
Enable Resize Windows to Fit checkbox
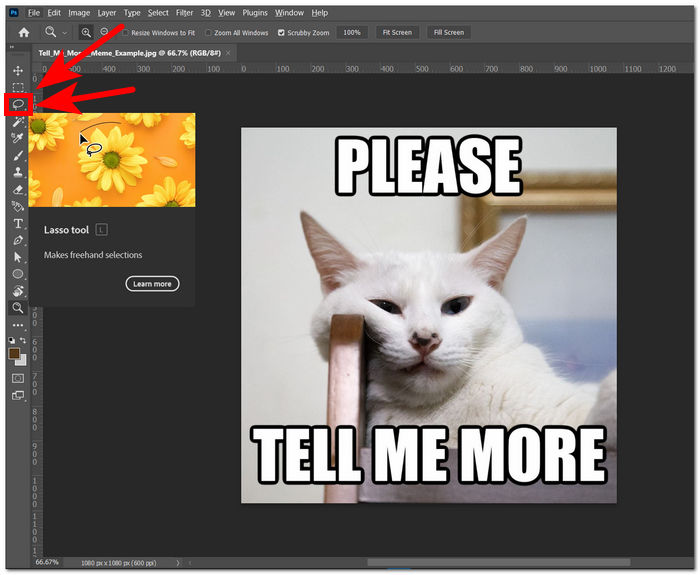click(x=125, y=33)
